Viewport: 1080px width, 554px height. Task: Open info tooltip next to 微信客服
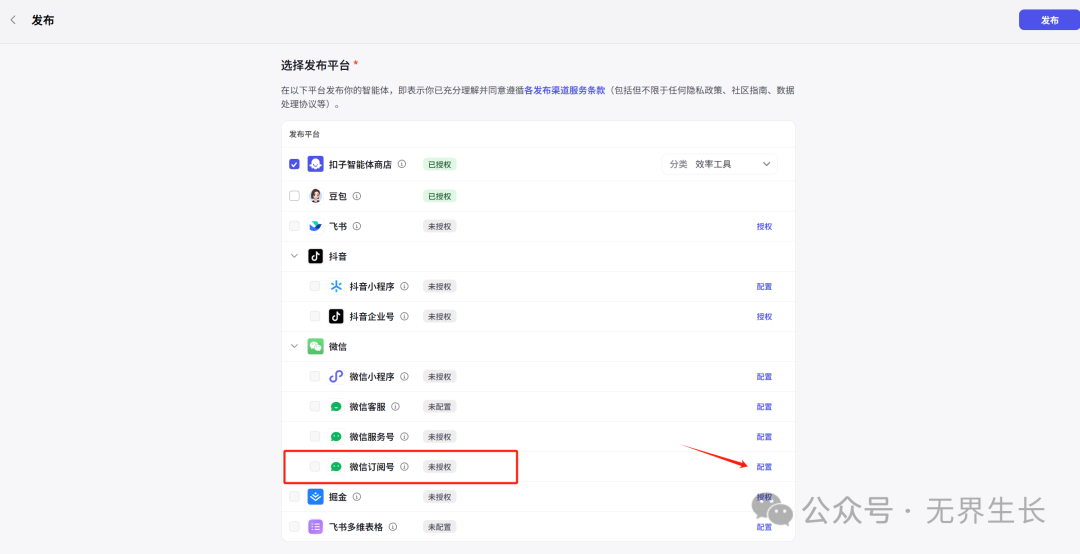click(395, 407)
